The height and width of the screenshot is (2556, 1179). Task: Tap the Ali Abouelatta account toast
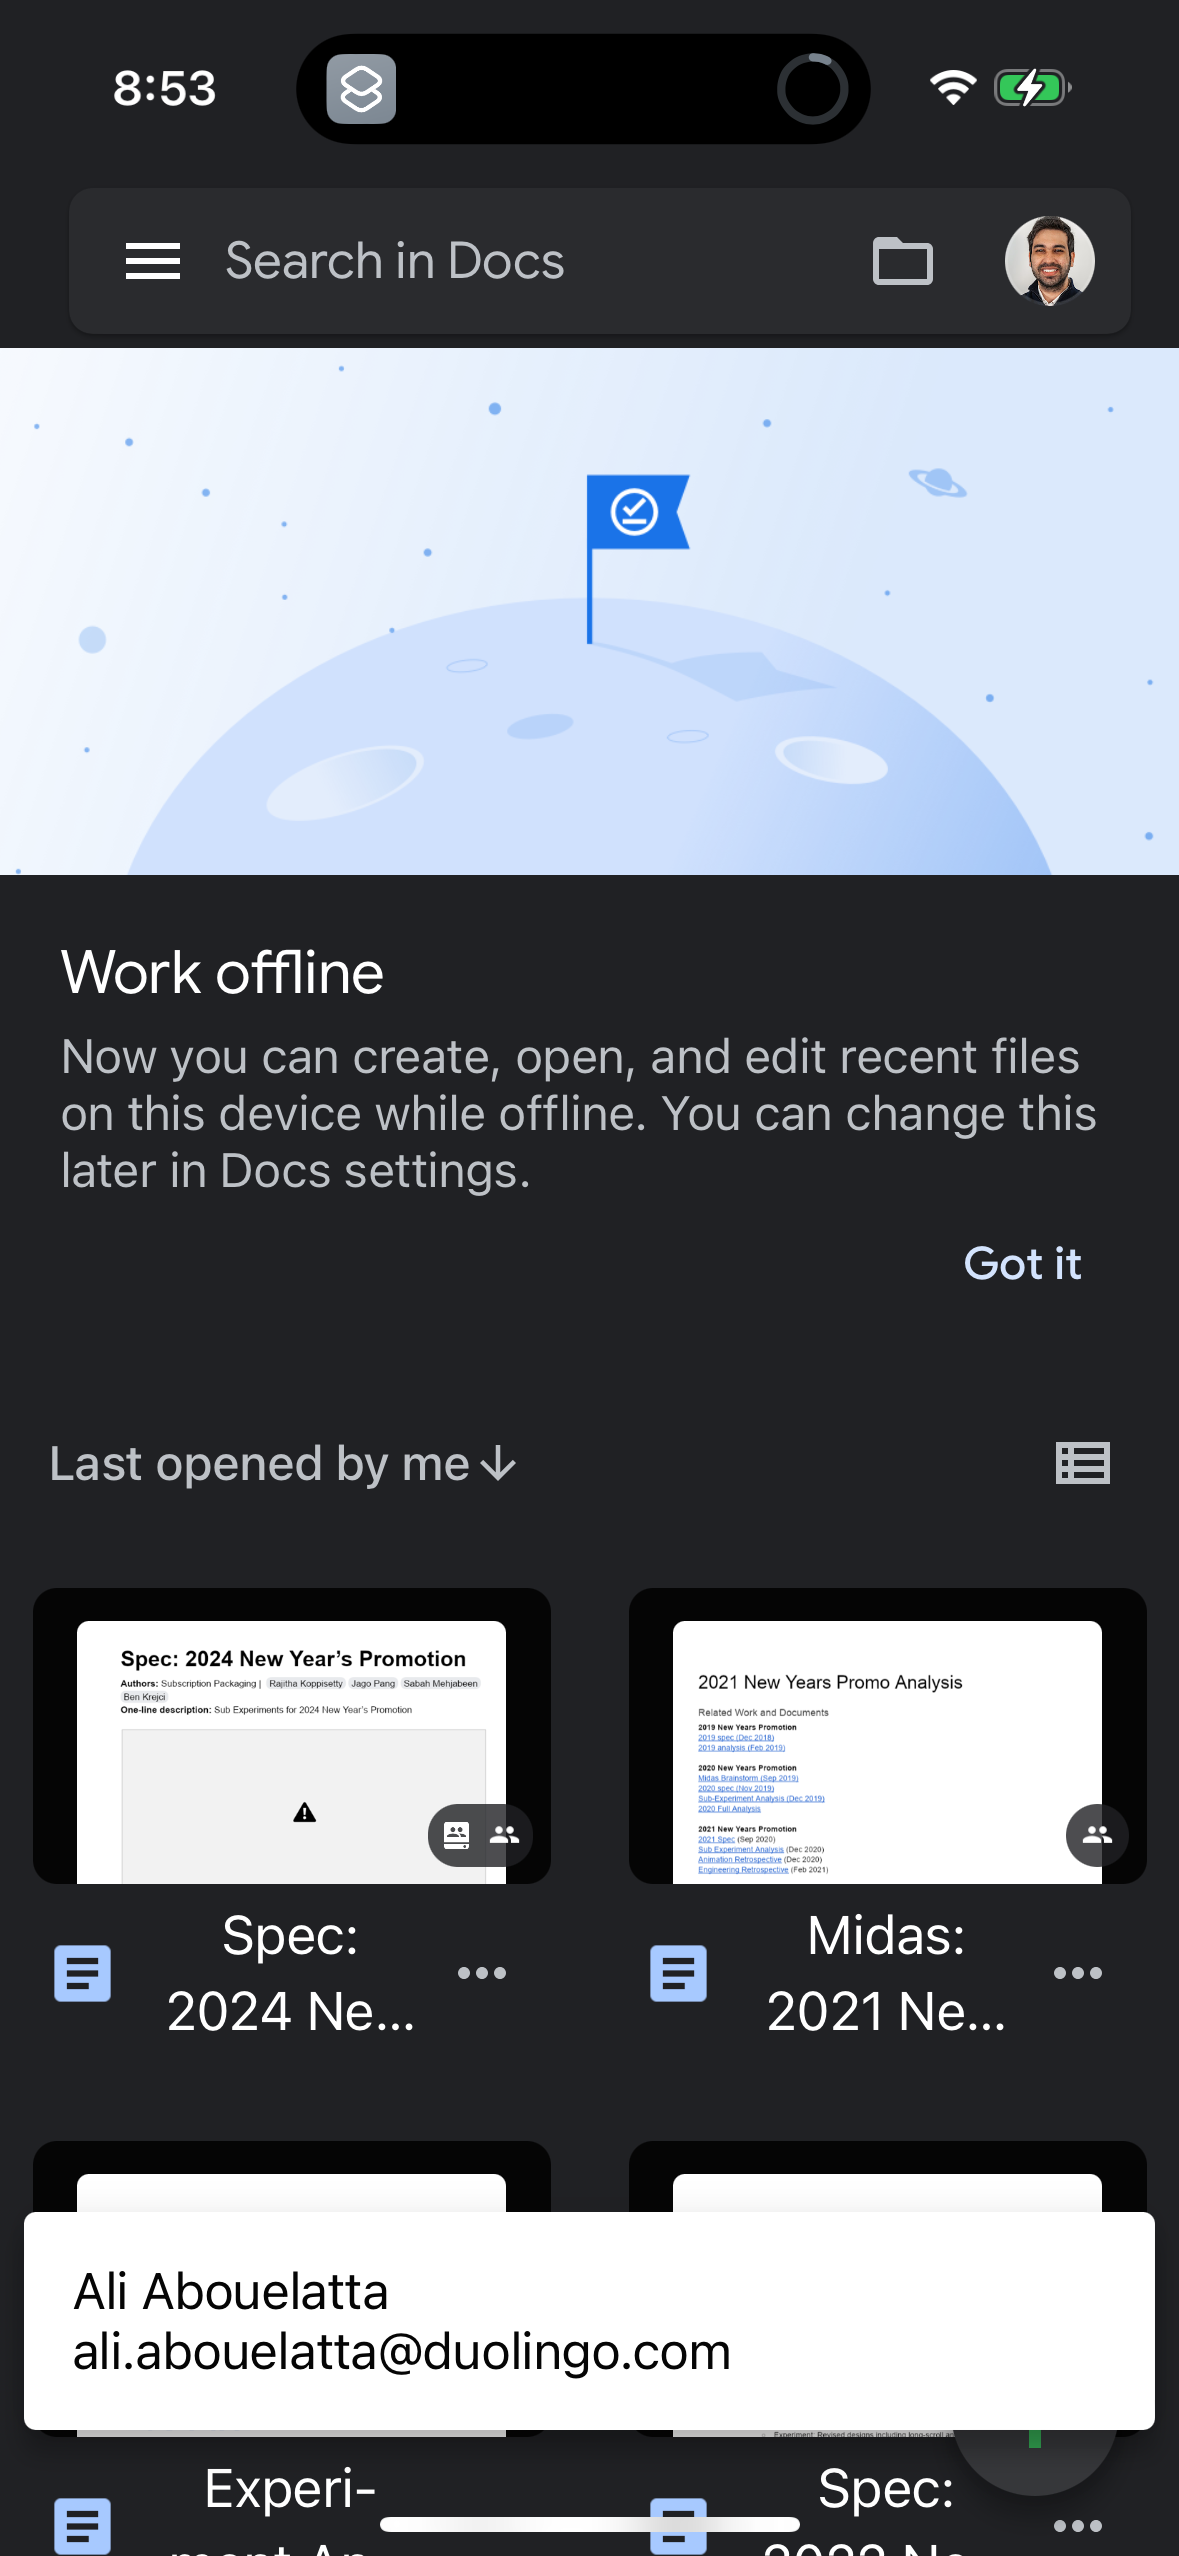[x=589, y=2321]
